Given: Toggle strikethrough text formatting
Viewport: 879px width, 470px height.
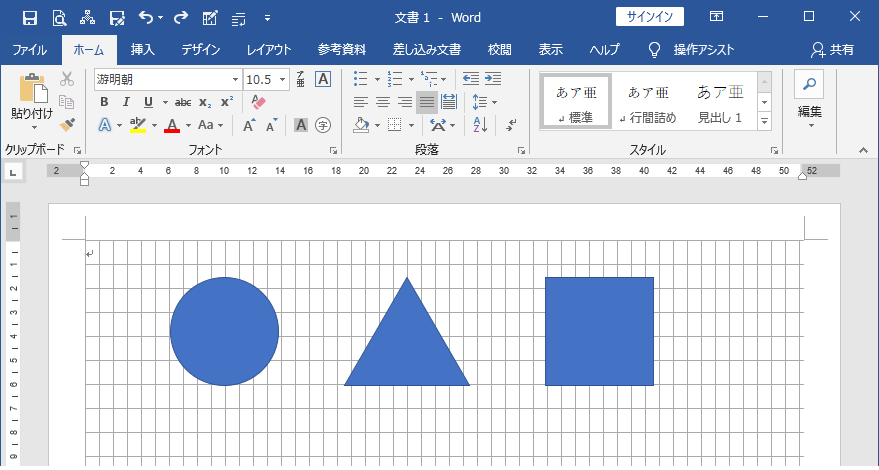Looking at the screenshot, I should click(x=183, y=102).
